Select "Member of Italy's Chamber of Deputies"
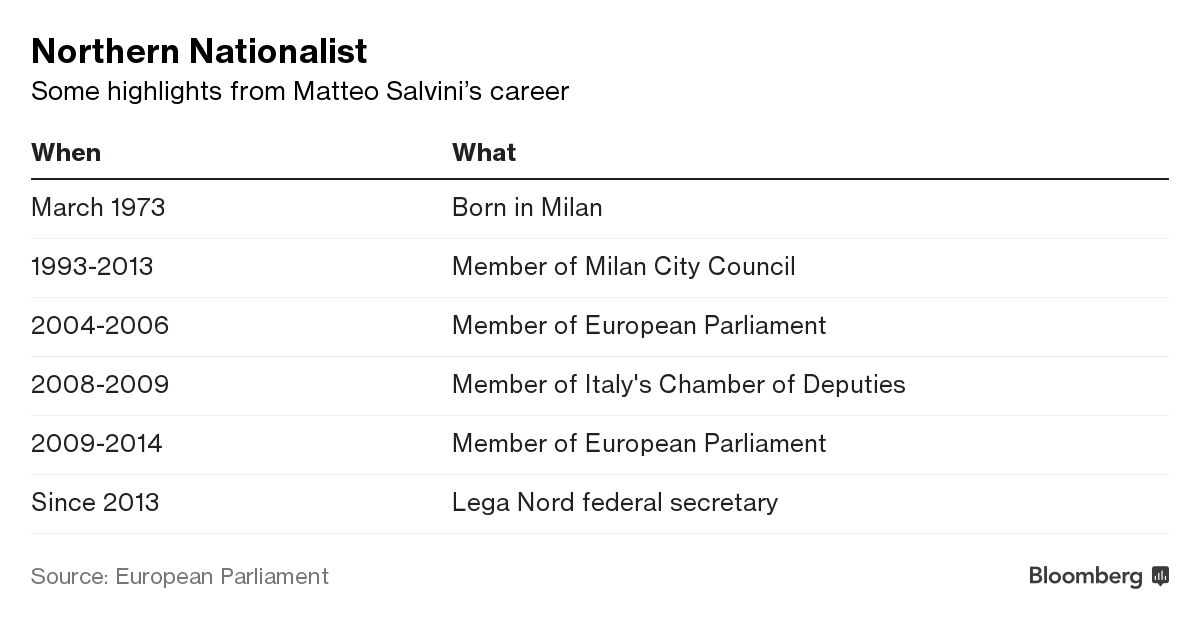Image resolution: width=1200 pixels, height=620 pixels. [678, 384]
